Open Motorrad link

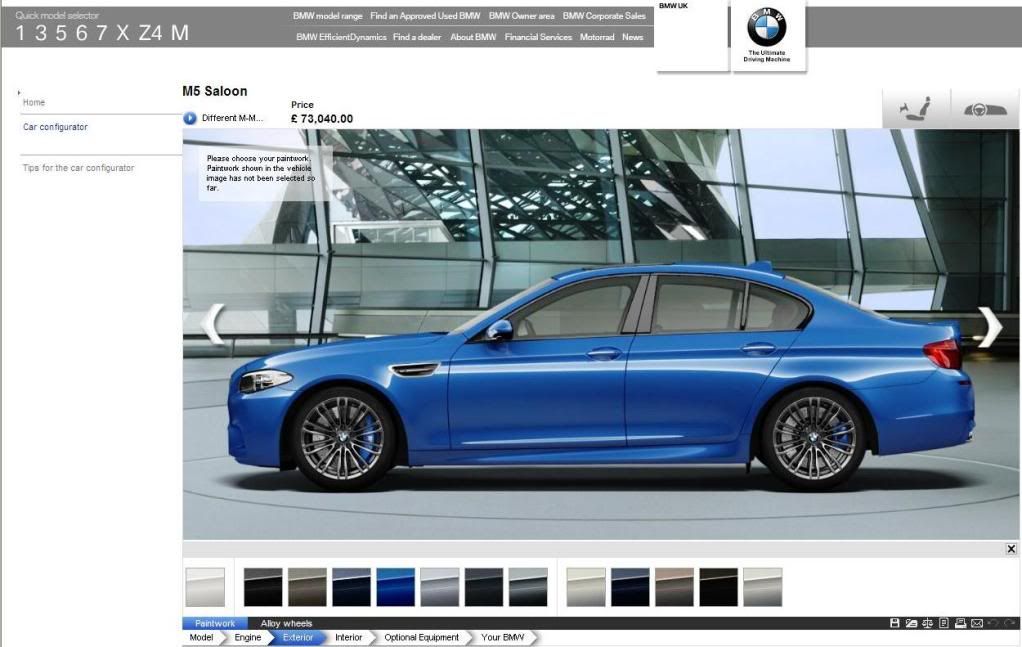tap(597, 37)
